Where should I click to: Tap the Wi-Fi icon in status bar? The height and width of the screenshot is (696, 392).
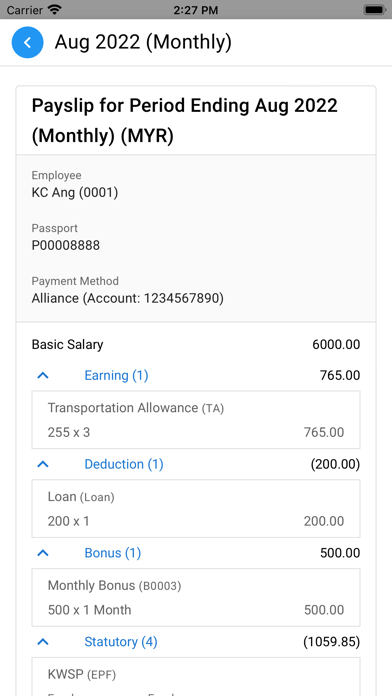[x=55, y=10]
